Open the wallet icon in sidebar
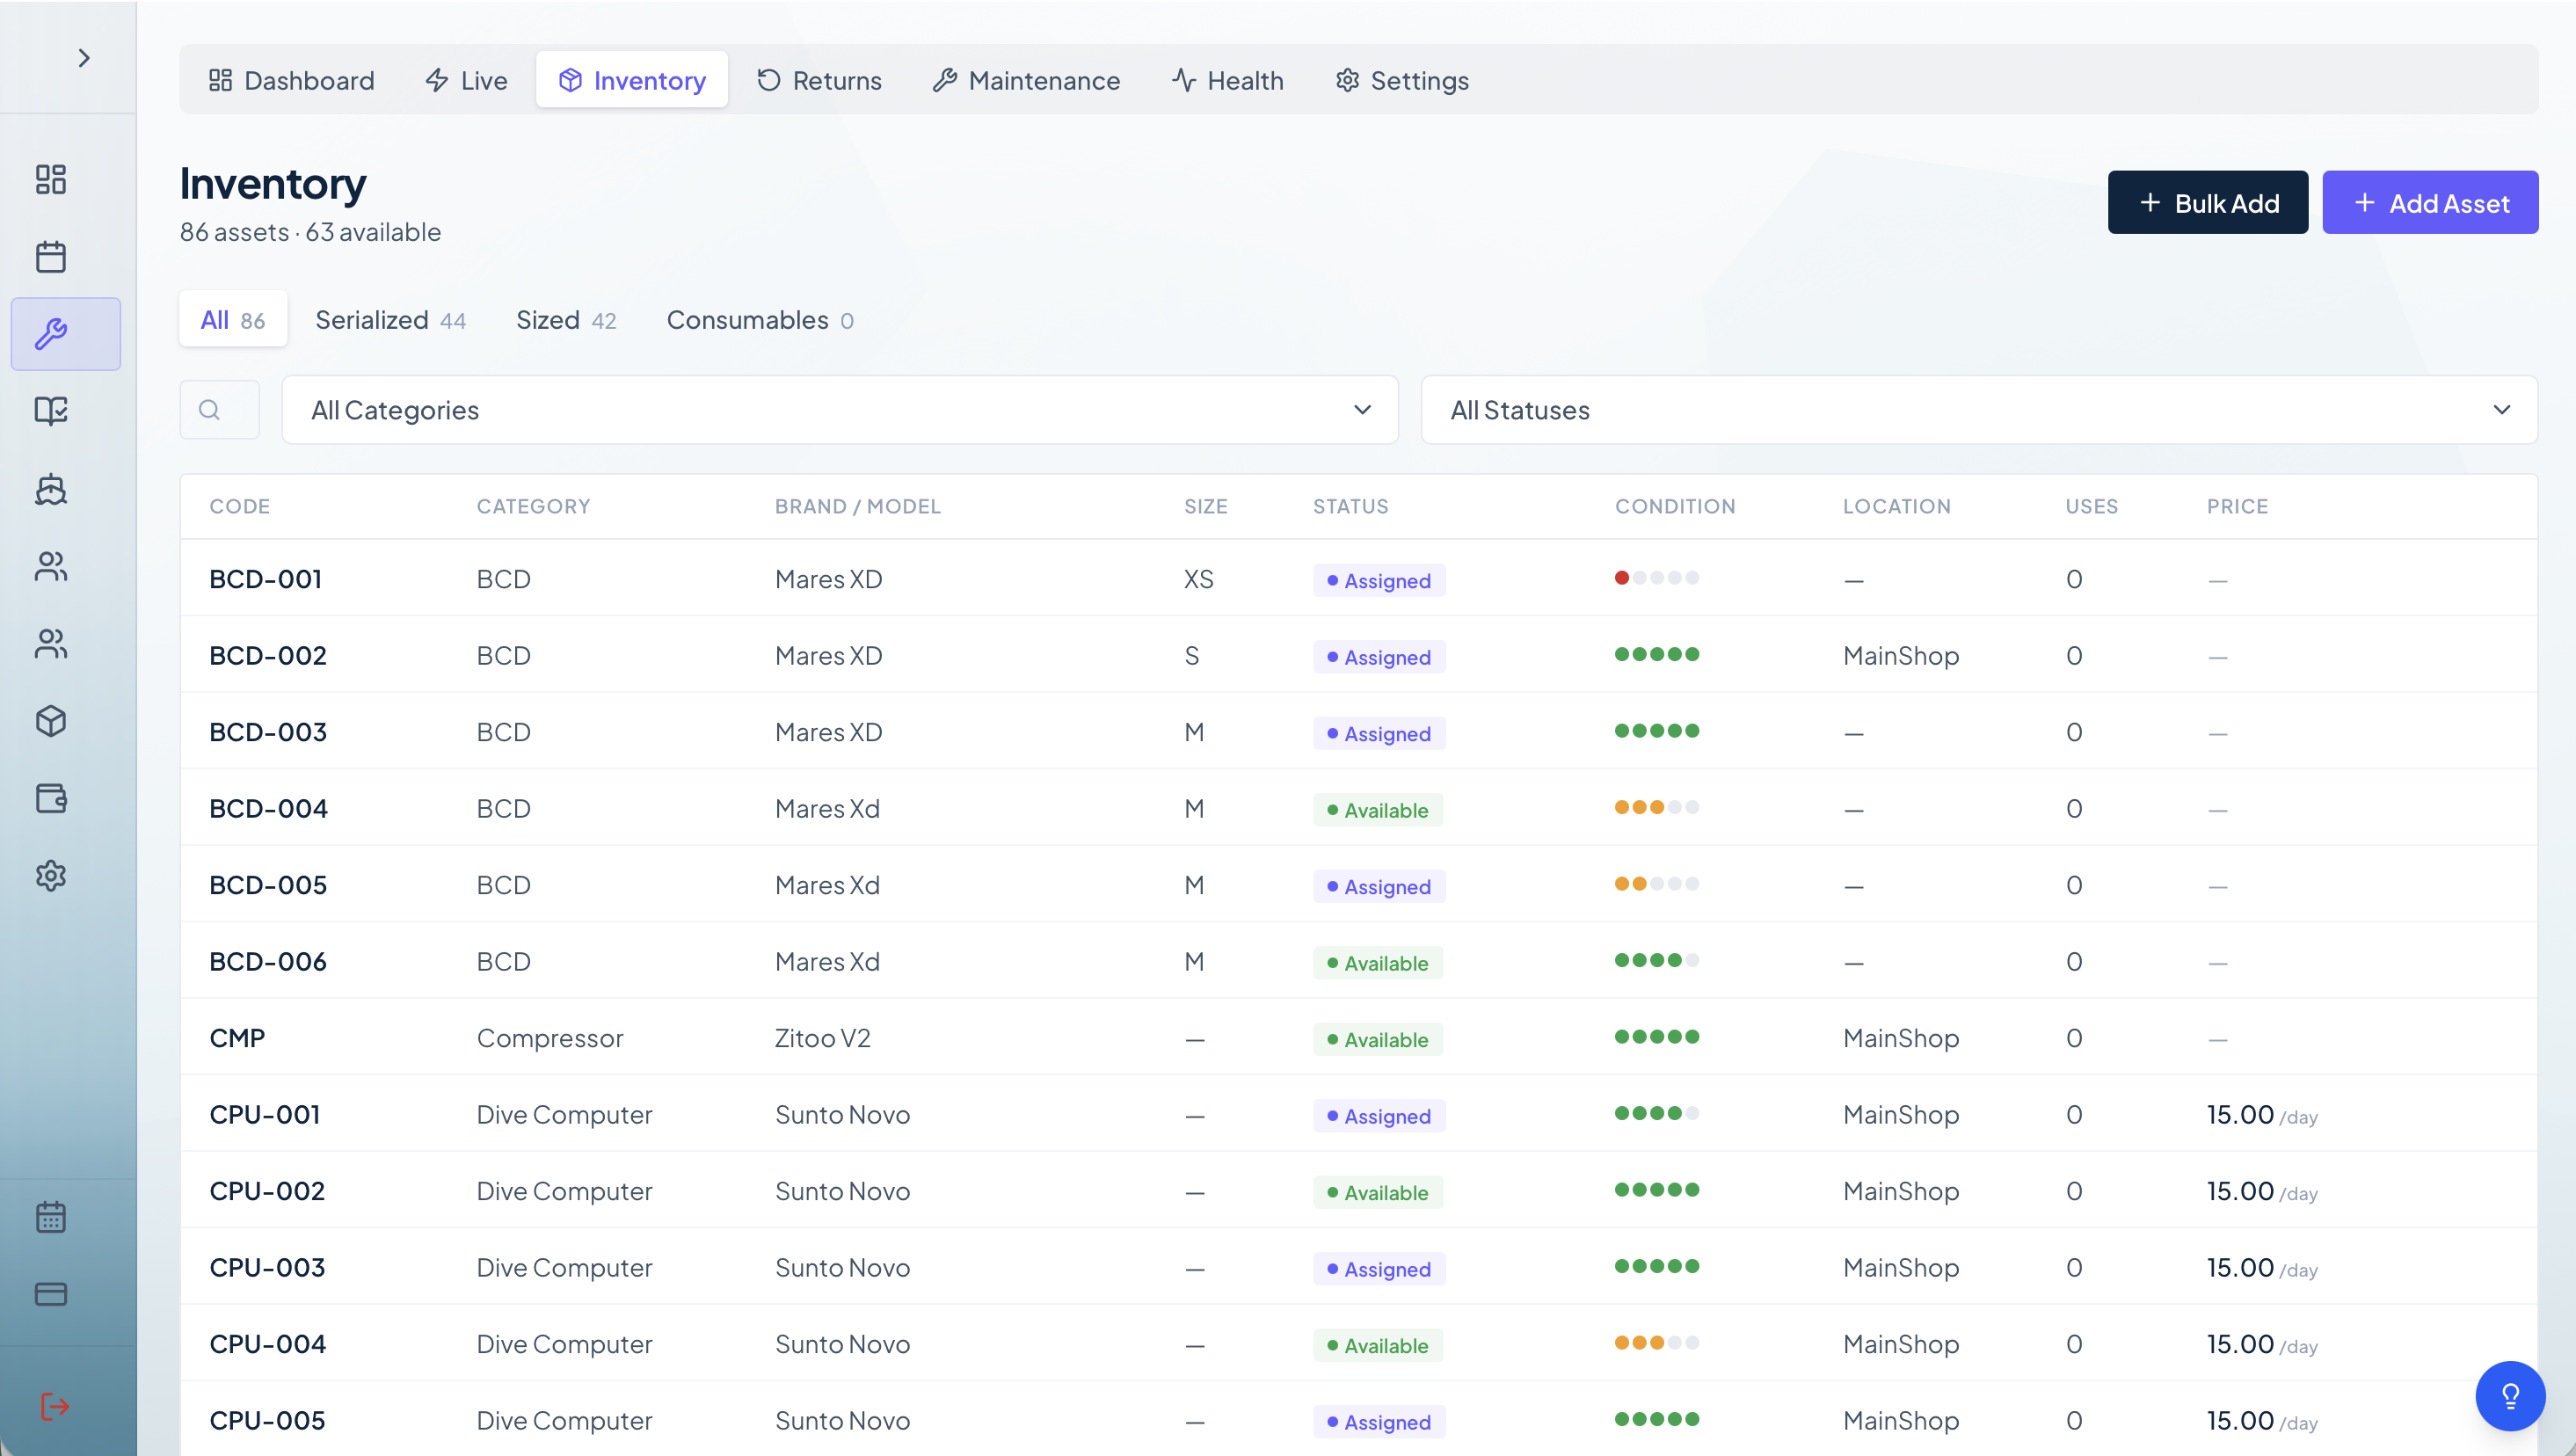The width and height of the screenshot is (2576, 1456). pyautogui.click(x=51, y=798)
